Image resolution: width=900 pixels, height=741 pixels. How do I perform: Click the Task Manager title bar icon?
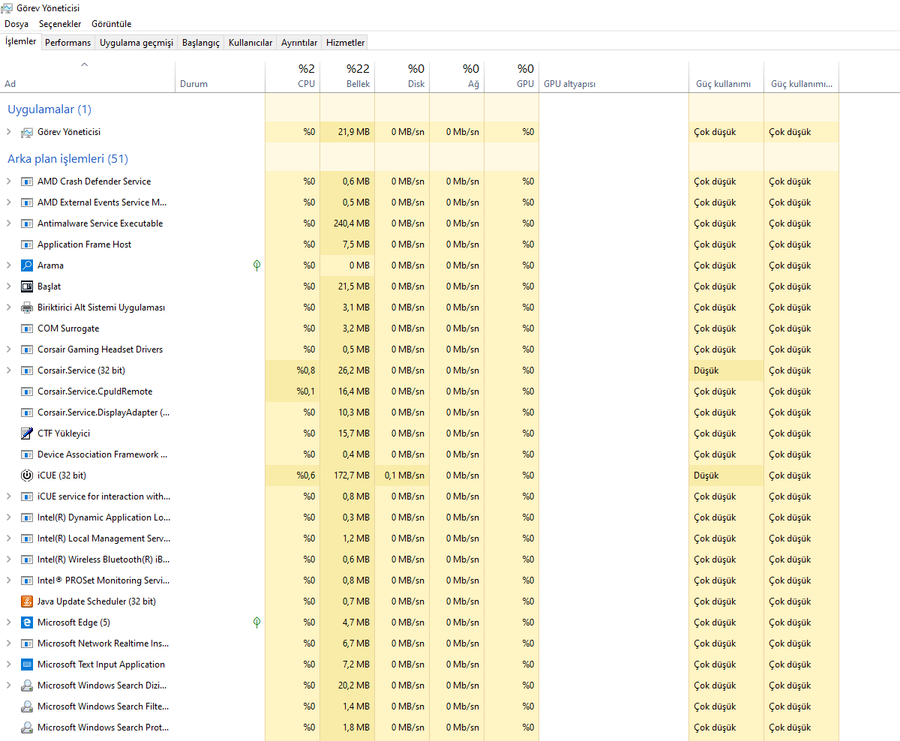pyautogui.click(x=7, y=8)
